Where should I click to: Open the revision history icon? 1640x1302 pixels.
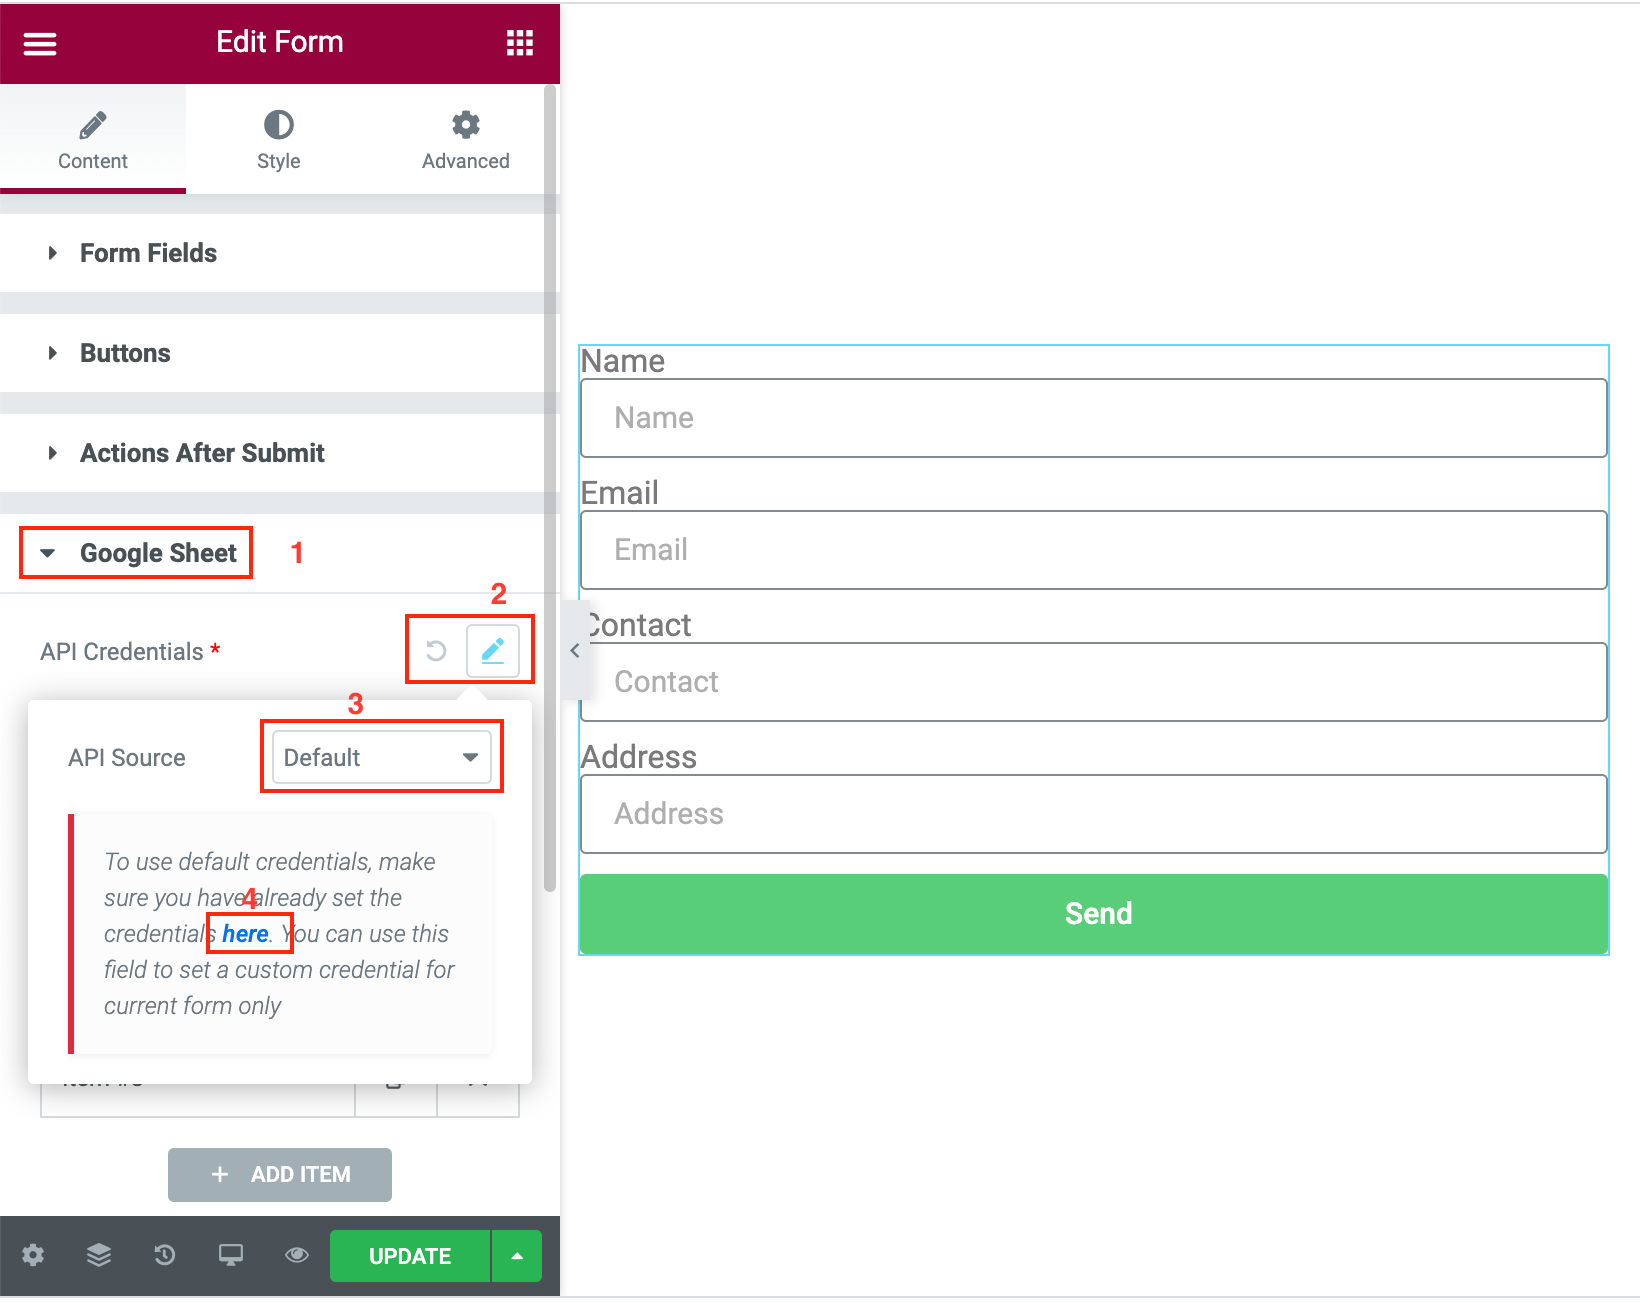(165, 1255)
